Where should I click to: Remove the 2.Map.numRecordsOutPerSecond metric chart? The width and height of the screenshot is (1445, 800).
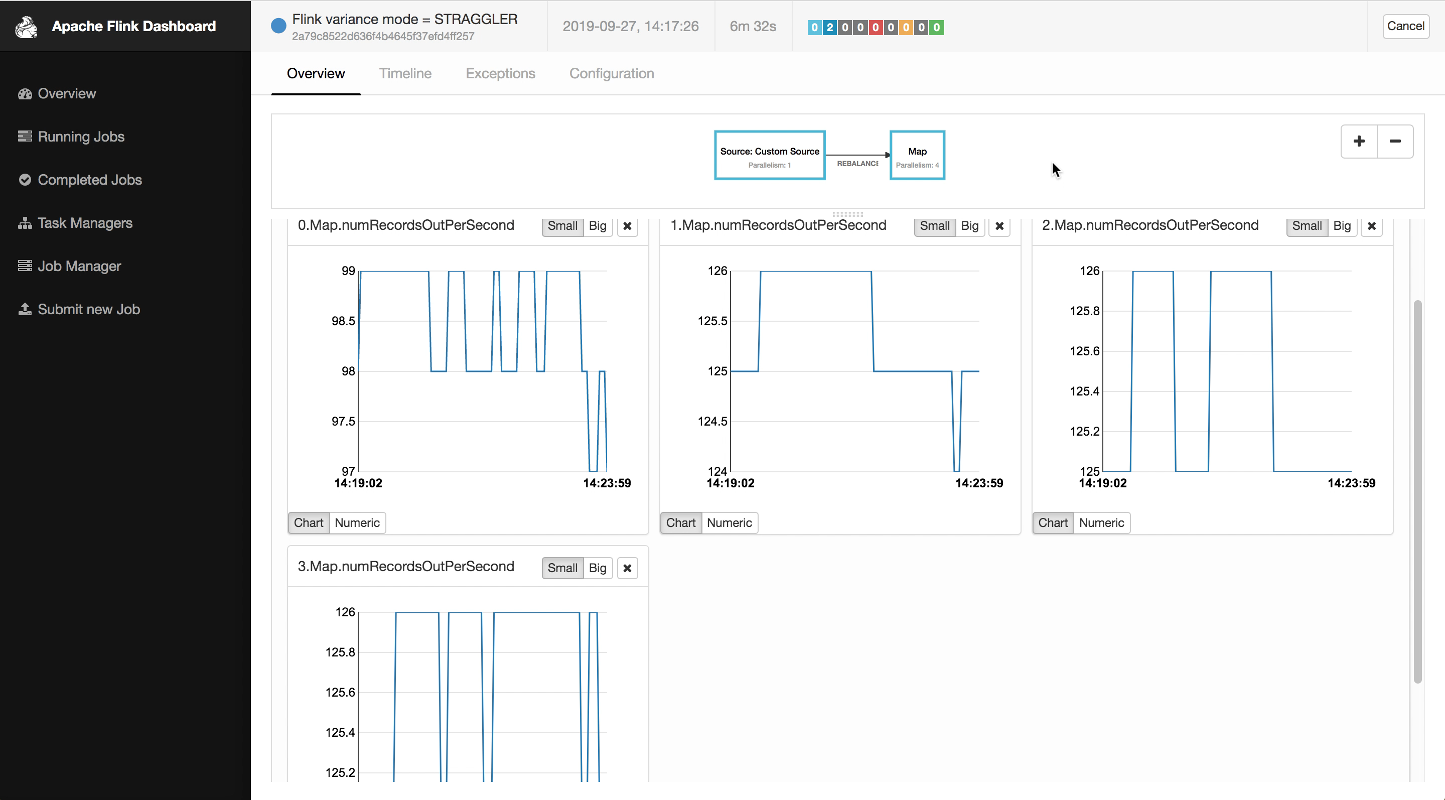coord(1371,226)
